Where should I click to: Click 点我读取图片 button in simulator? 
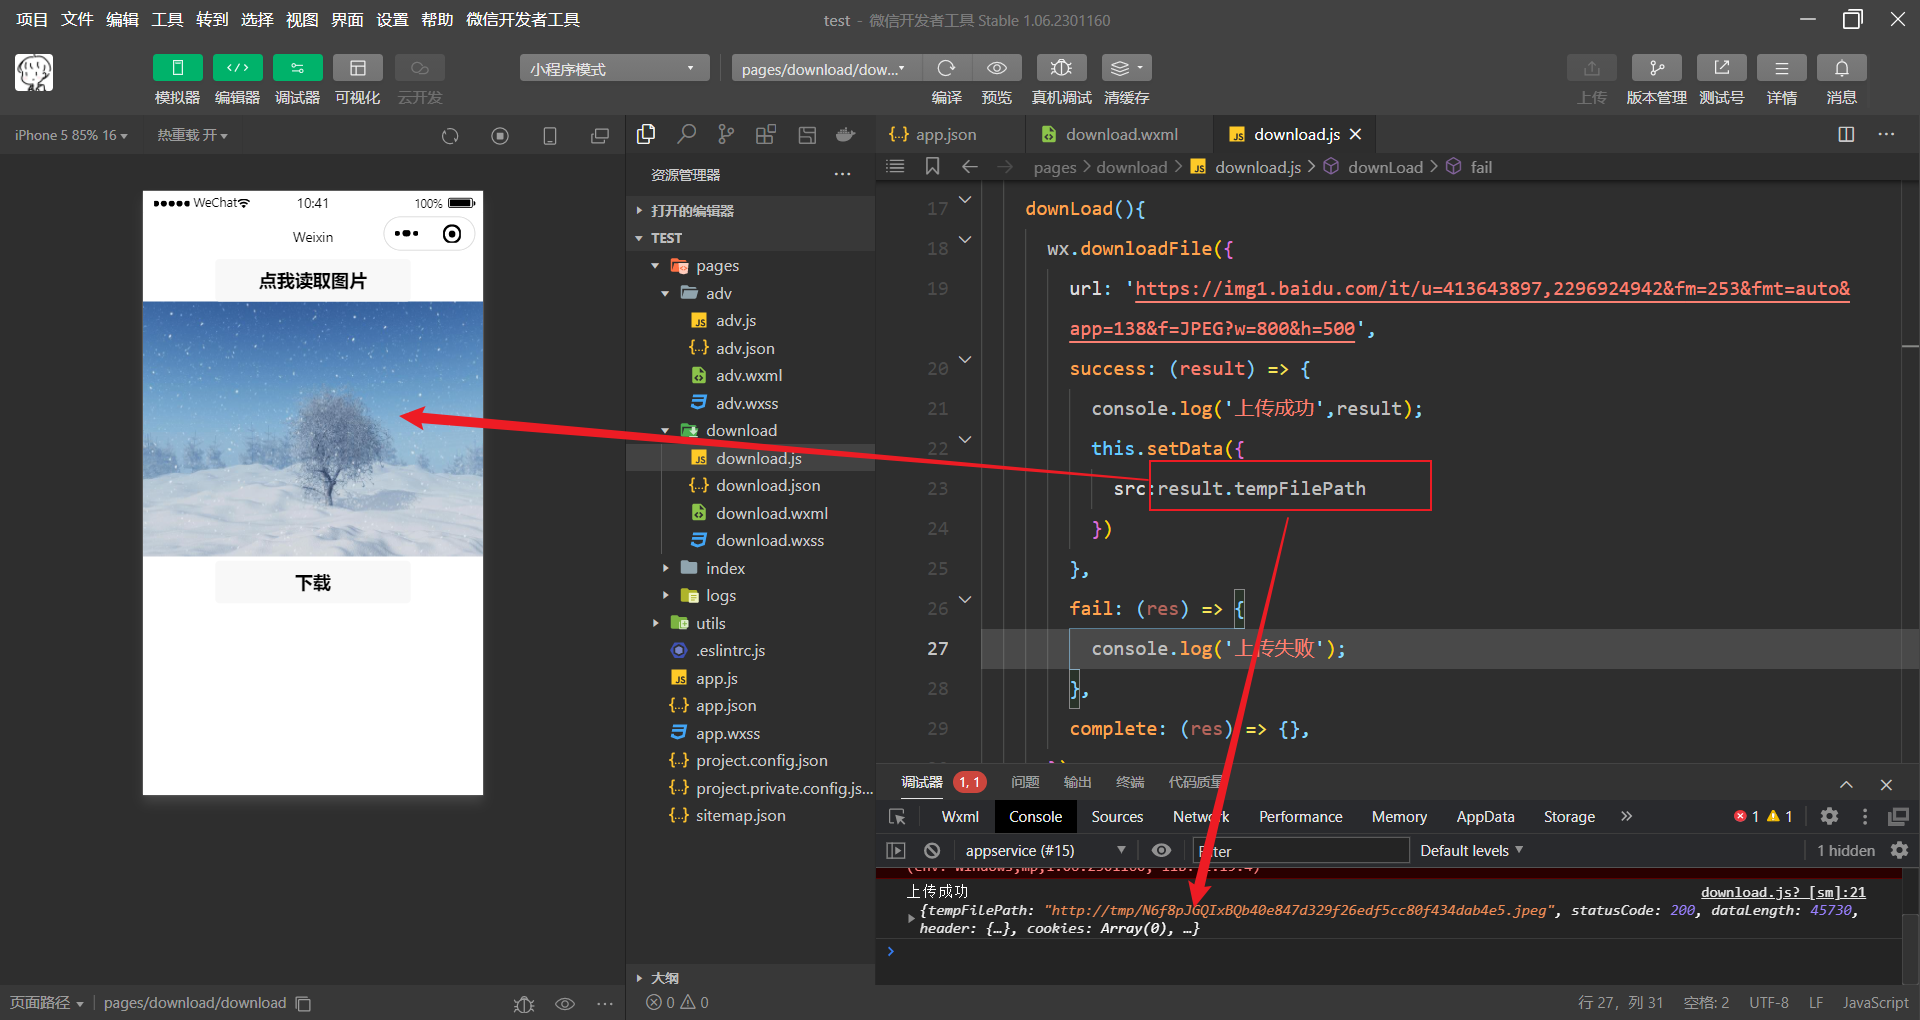(312, 281)
